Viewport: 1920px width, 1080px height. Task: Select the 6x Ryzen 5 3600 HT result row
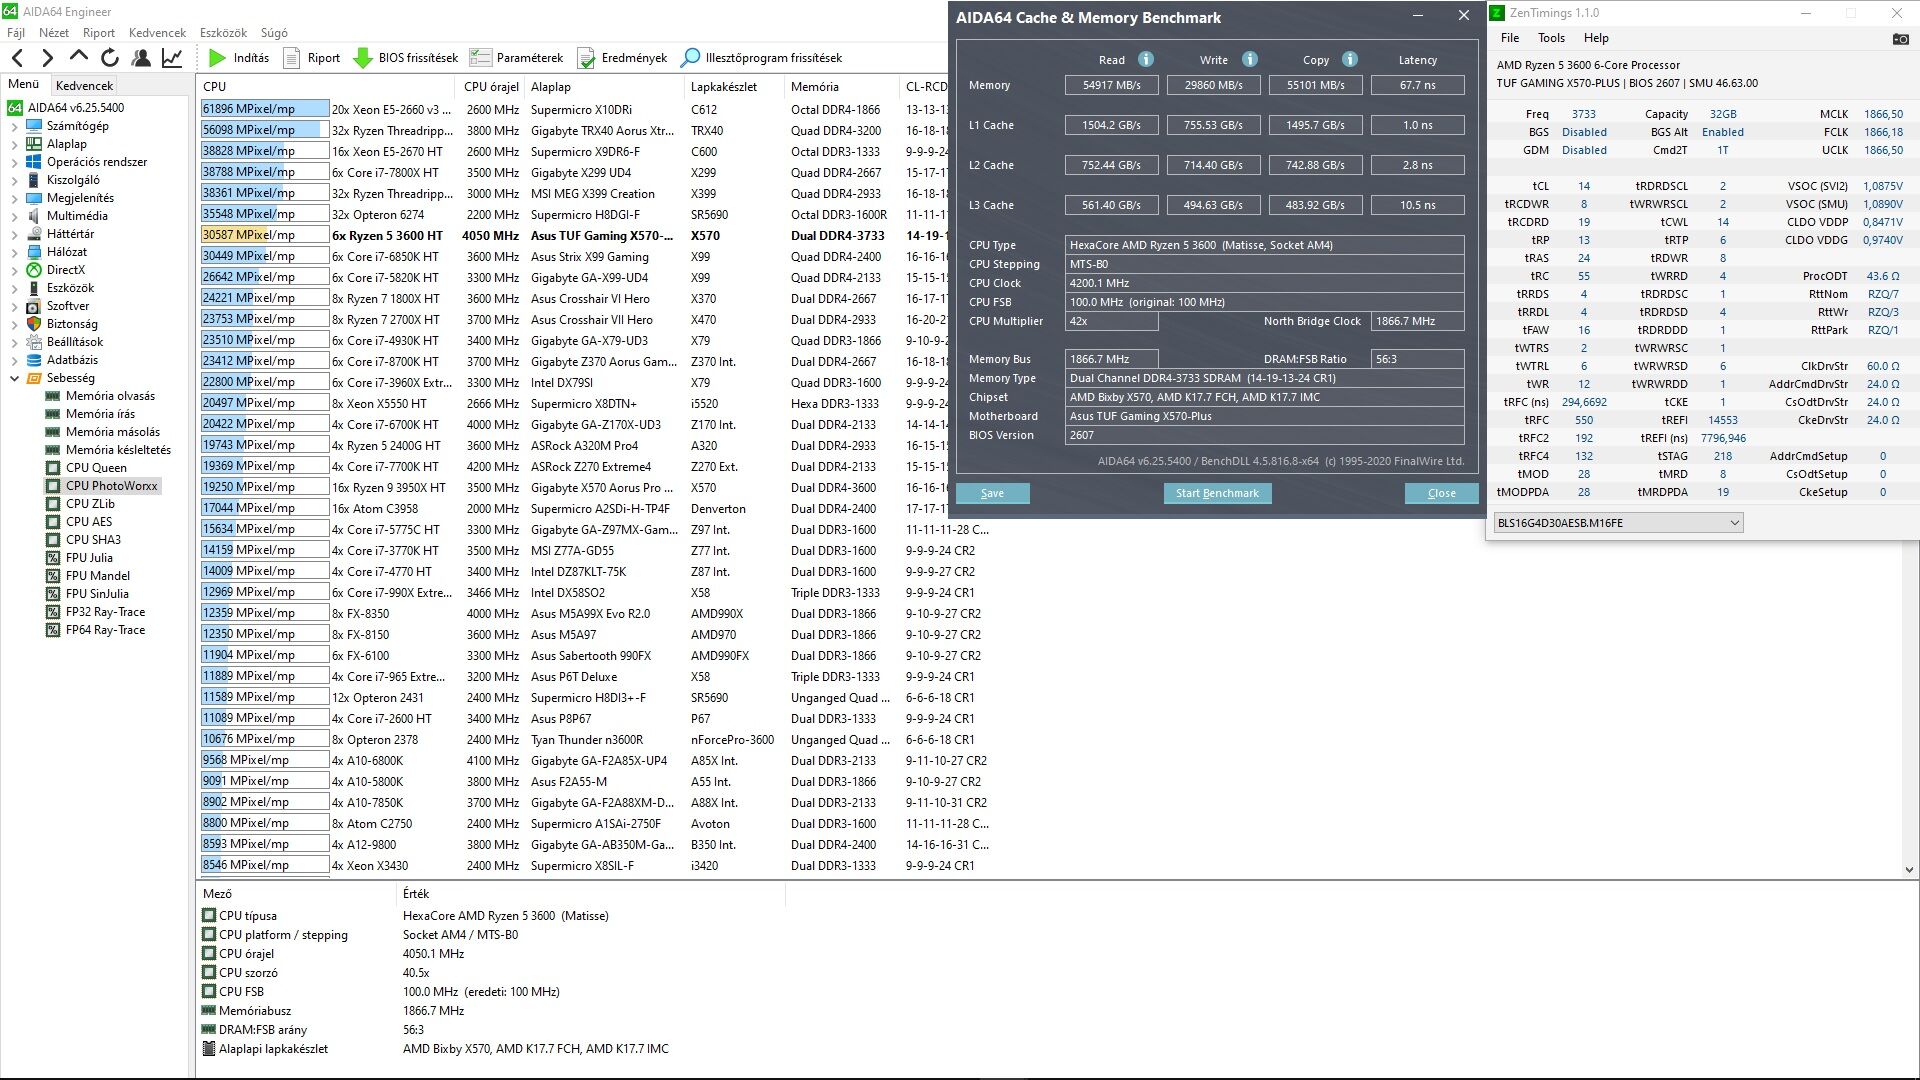click(x=575, y=236)
